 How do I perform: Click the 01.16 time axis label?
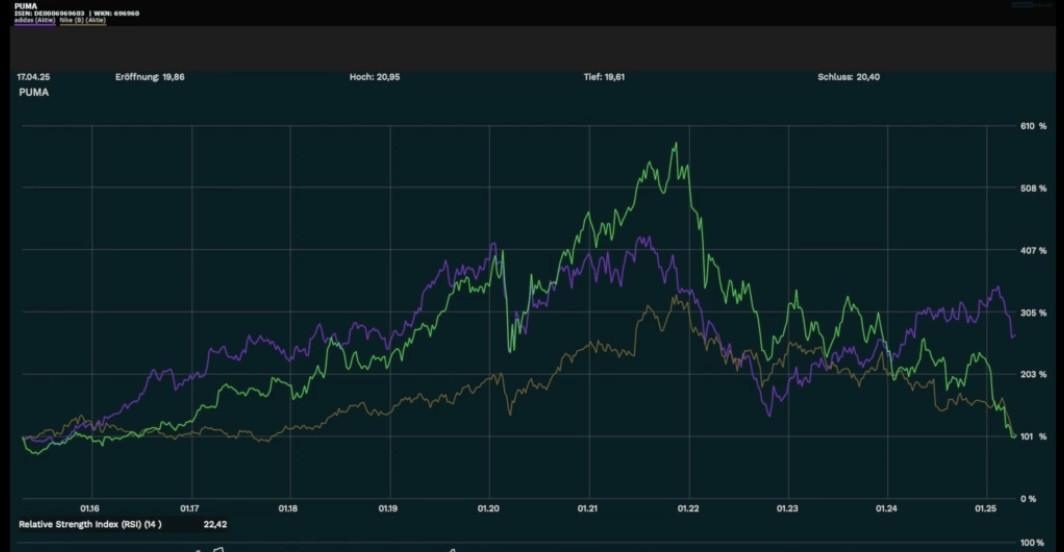[90, 509]
